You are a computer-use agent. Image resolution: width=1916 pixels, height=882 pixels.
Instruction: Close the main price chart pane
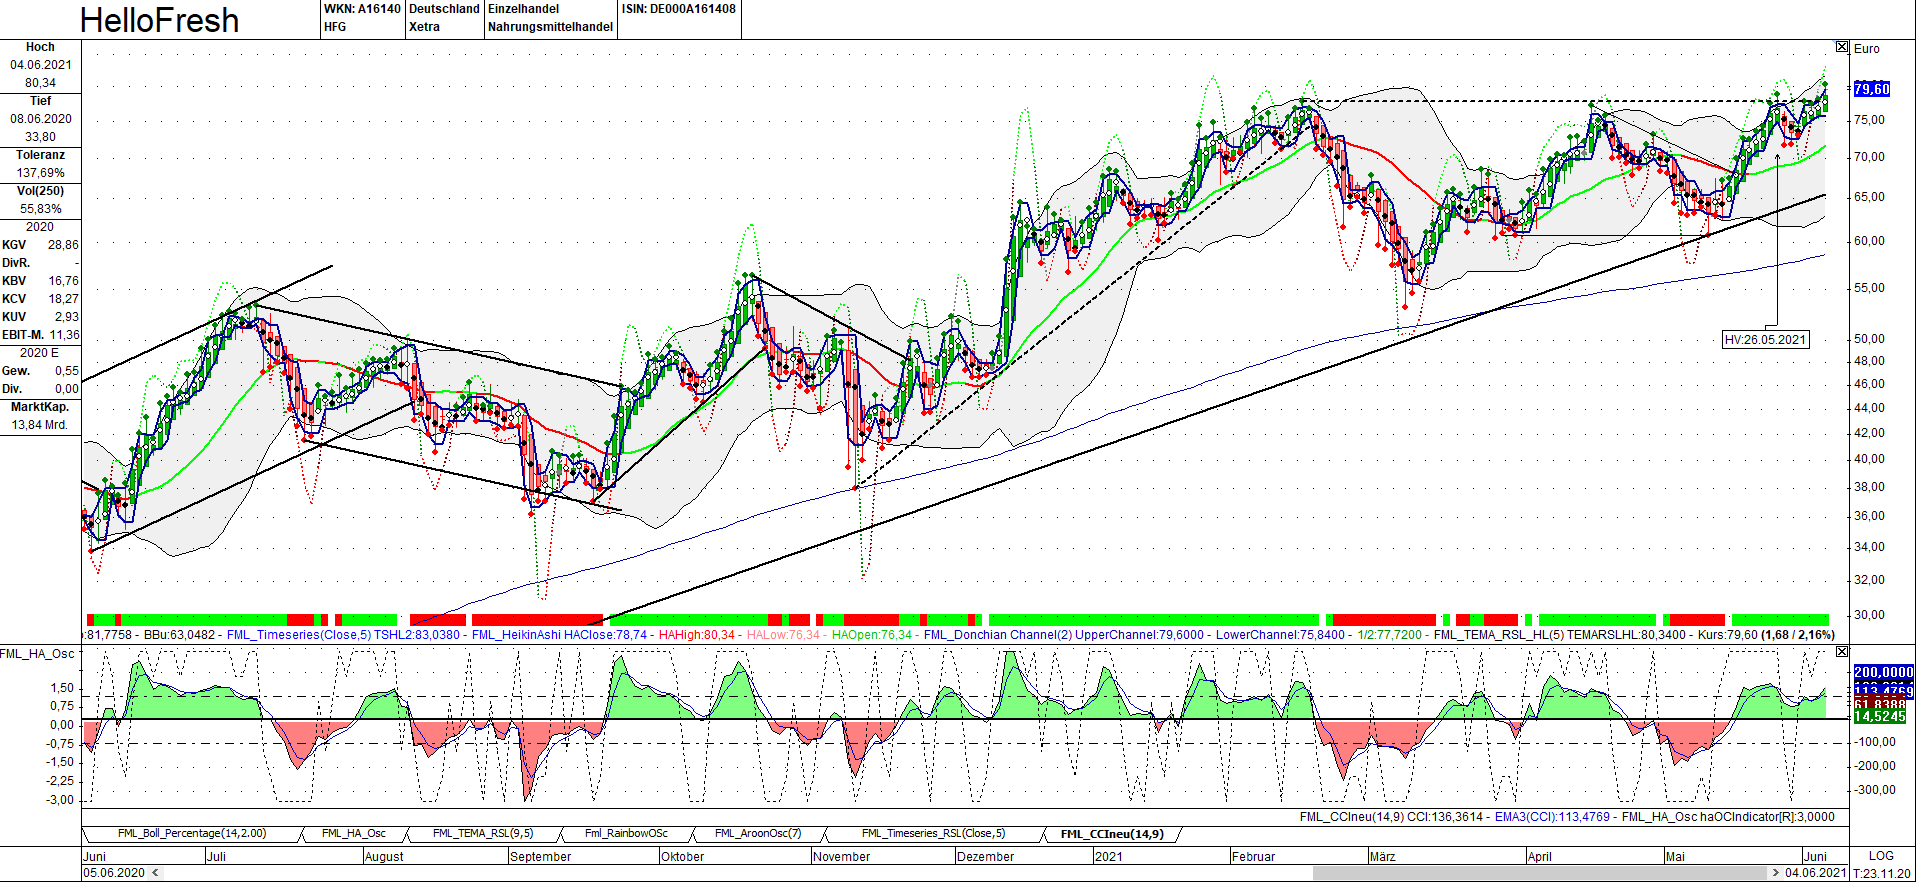(x=1842, y=47)
